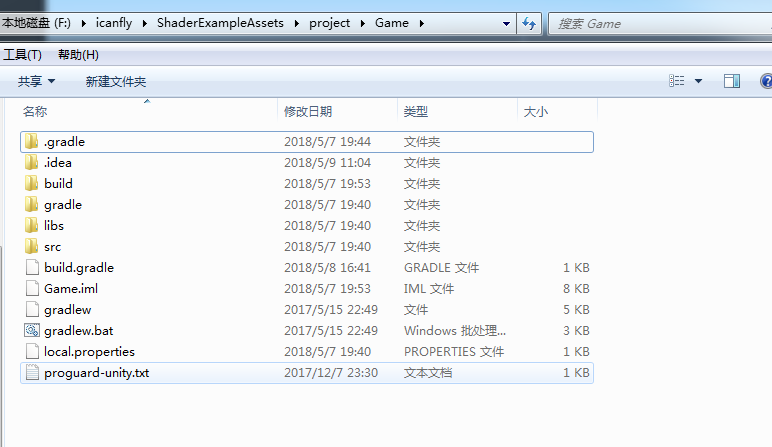
Task: Click the type IML 文件
Action: tap(429, 288)
